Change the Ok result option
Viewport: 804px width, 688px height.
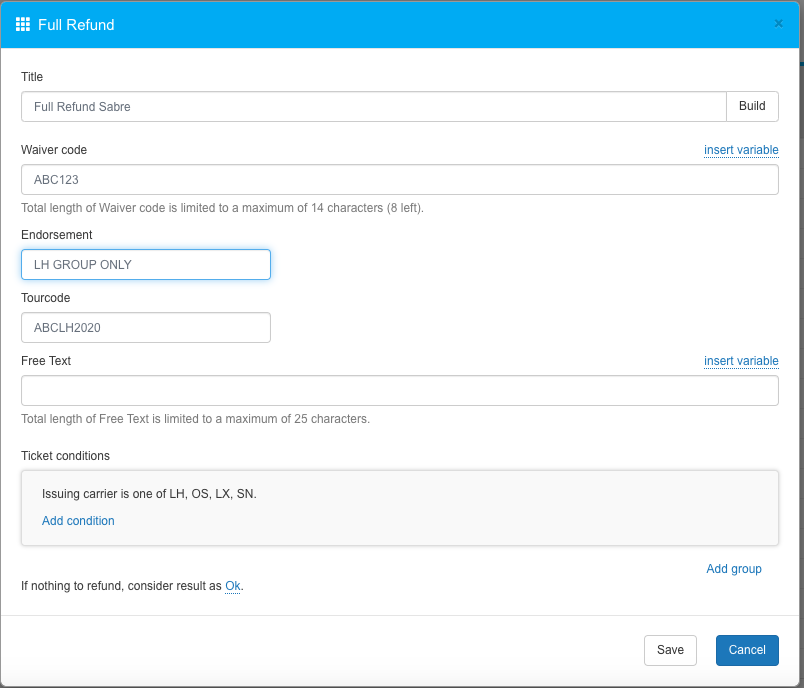(x=233, y=586)
